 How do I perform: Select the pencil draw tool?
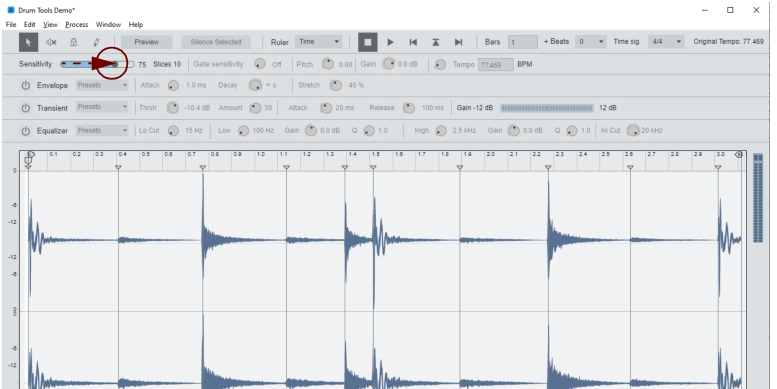pos(96,42)
